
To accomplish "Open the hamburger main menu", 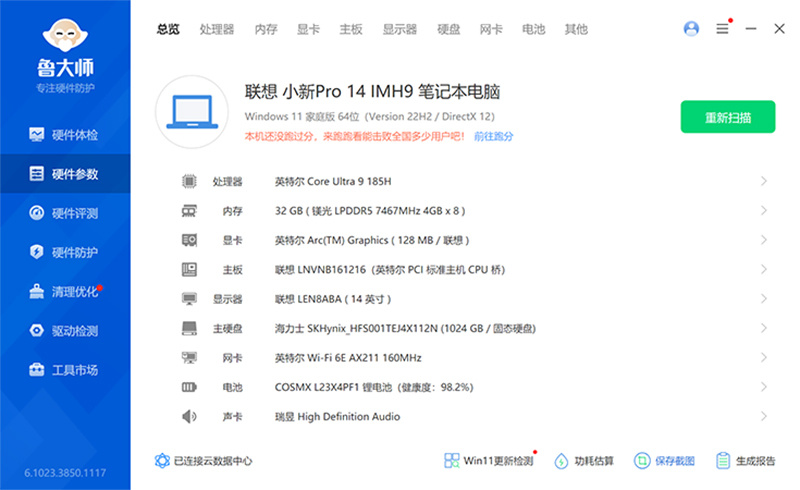I will (722, 29).
